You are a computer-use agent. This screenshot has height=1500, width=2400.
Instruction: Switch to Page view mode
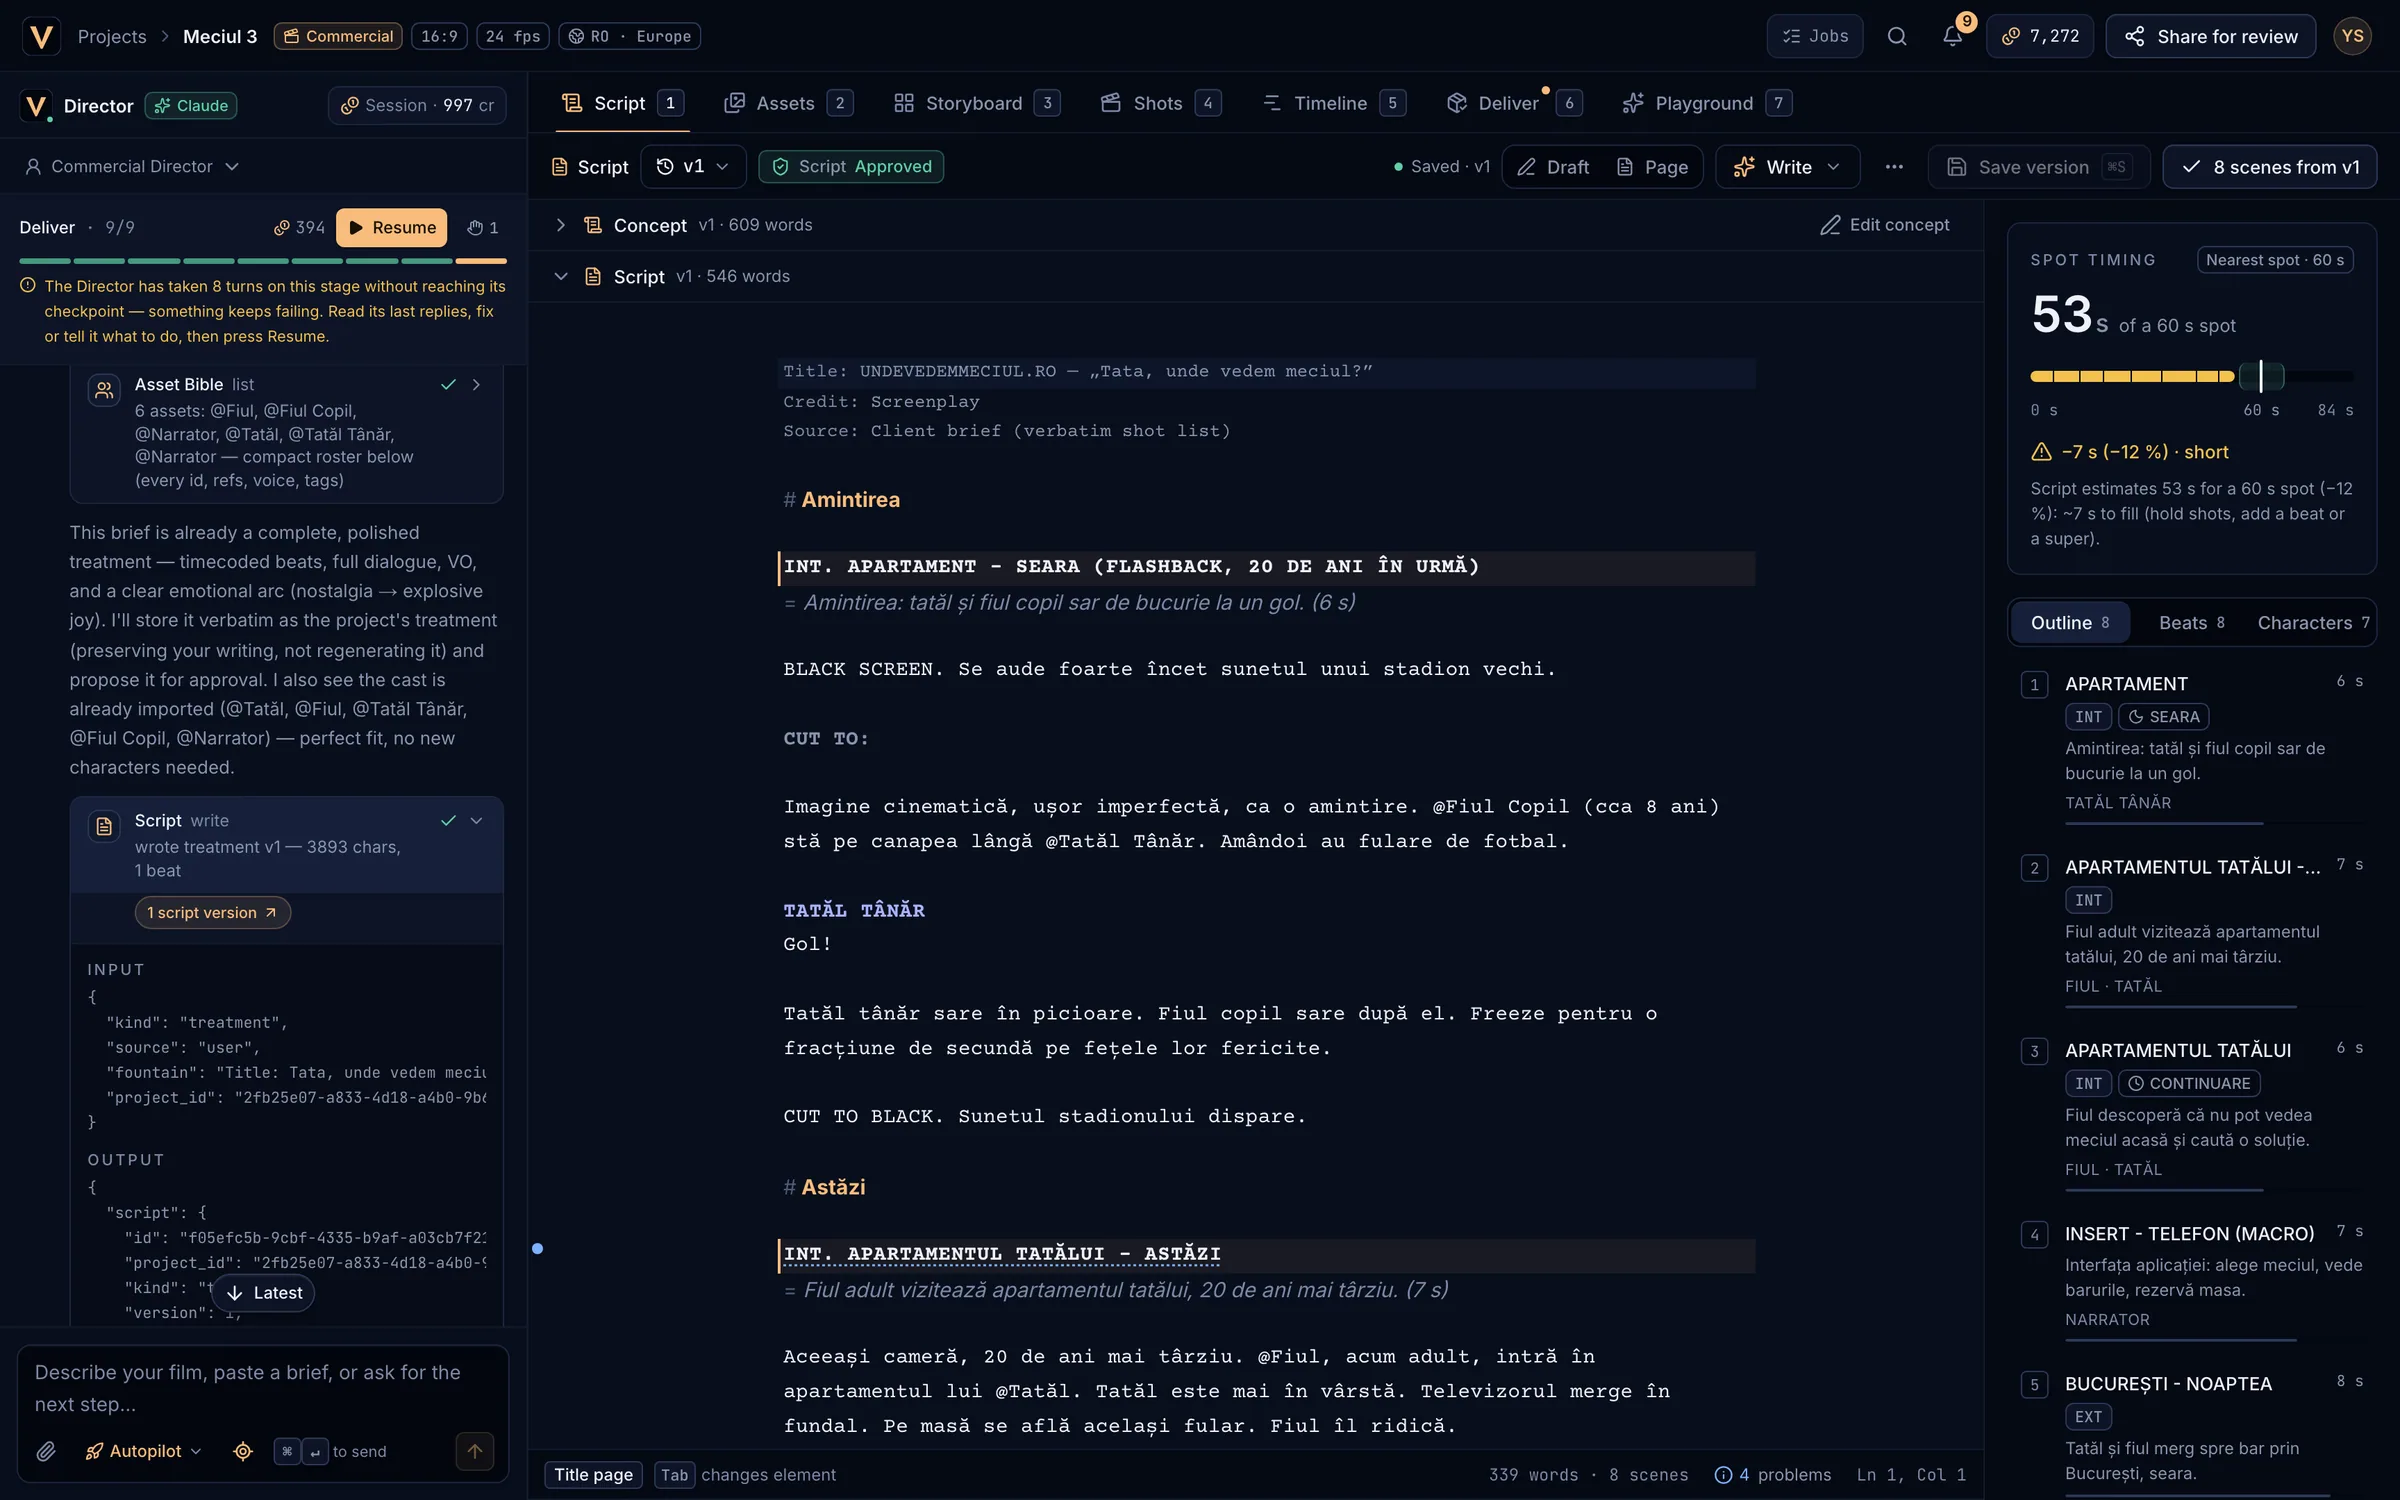tap(1653, 167)
